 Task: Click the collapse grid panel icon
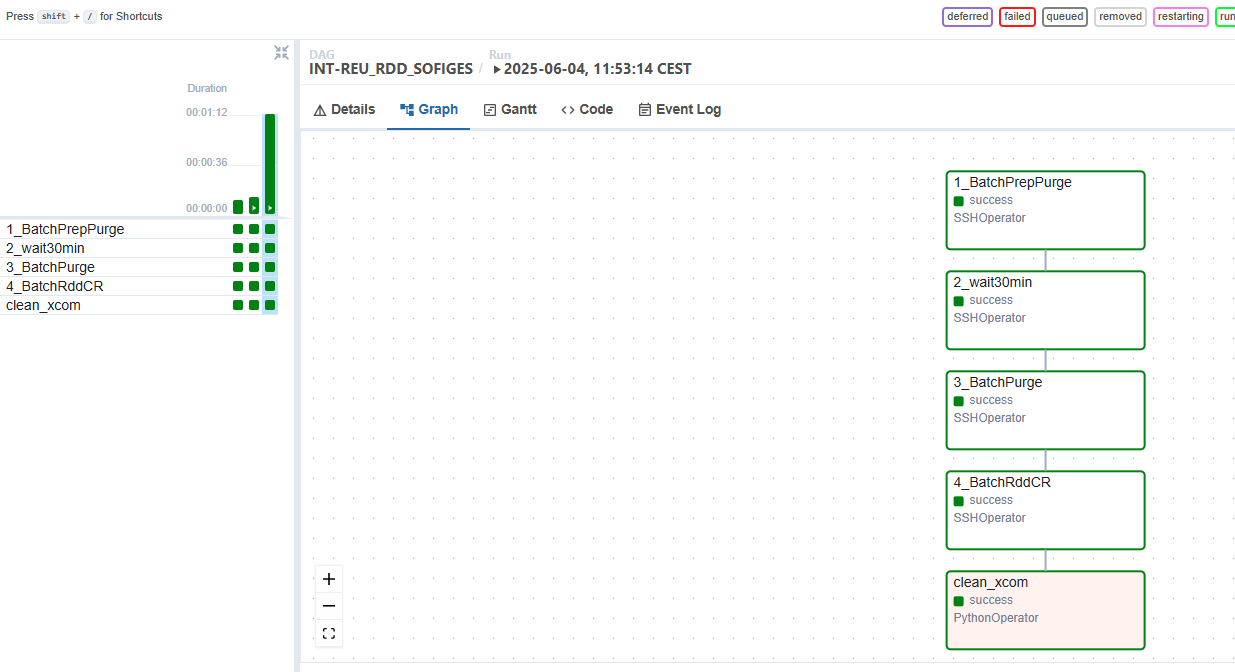(281, 53)
